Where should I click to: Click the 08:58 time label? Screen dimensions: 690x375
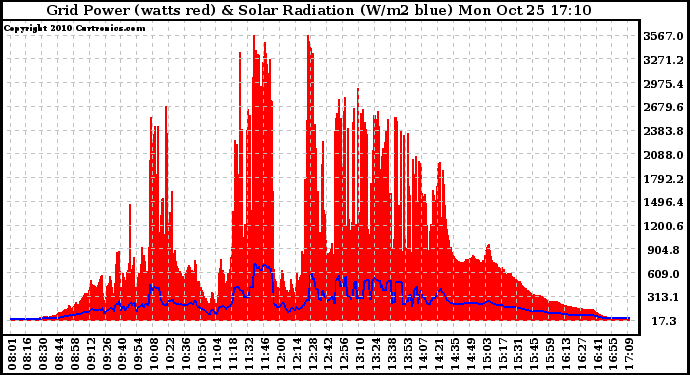pyautogui.click(x=74, y=353)
